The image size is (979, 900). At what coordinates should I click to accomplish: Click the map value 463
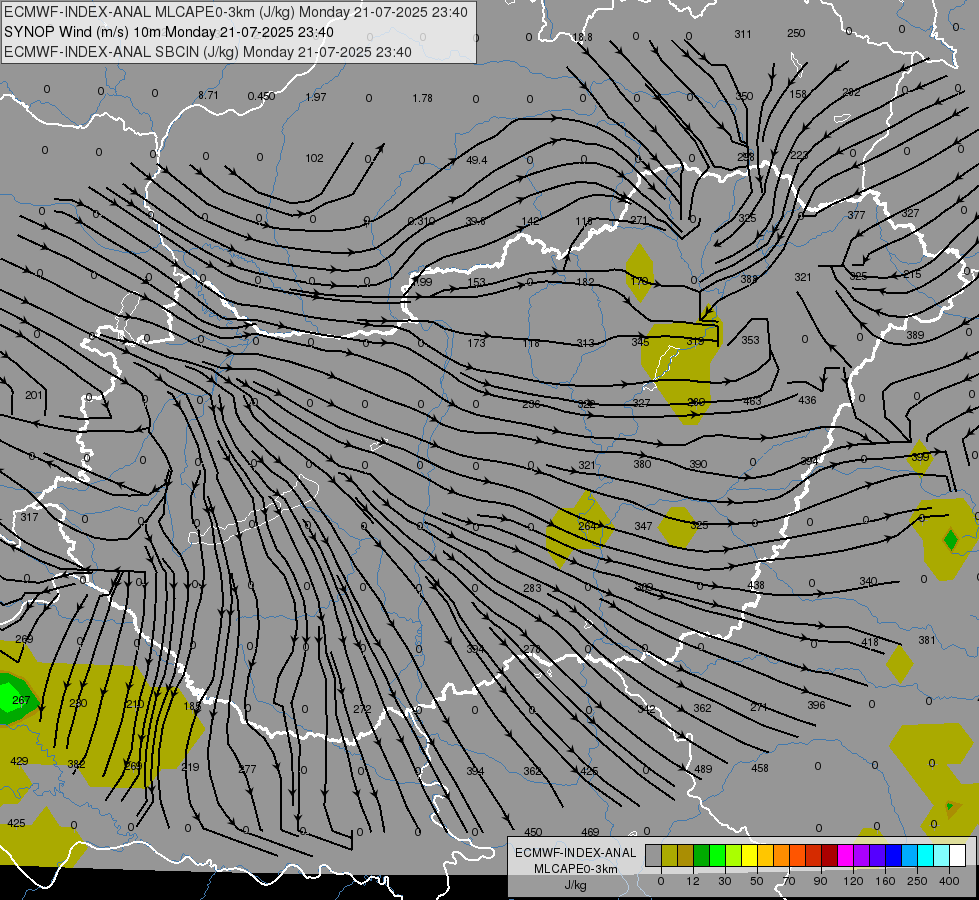click(752, 401)
